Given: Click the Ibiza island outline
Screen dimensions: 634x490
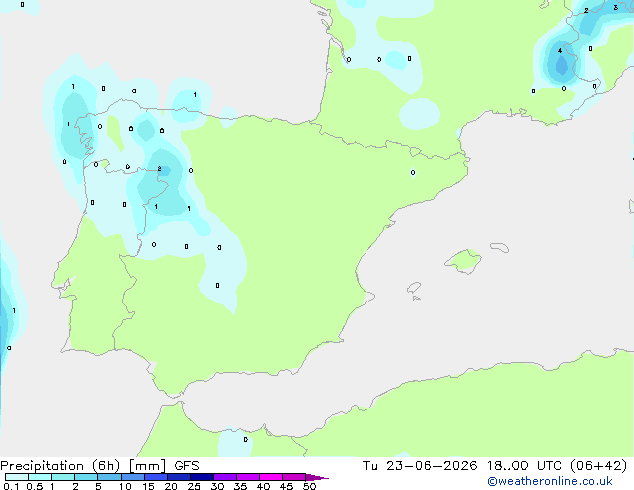Looking at the screenshot, I should pos(414,287).
